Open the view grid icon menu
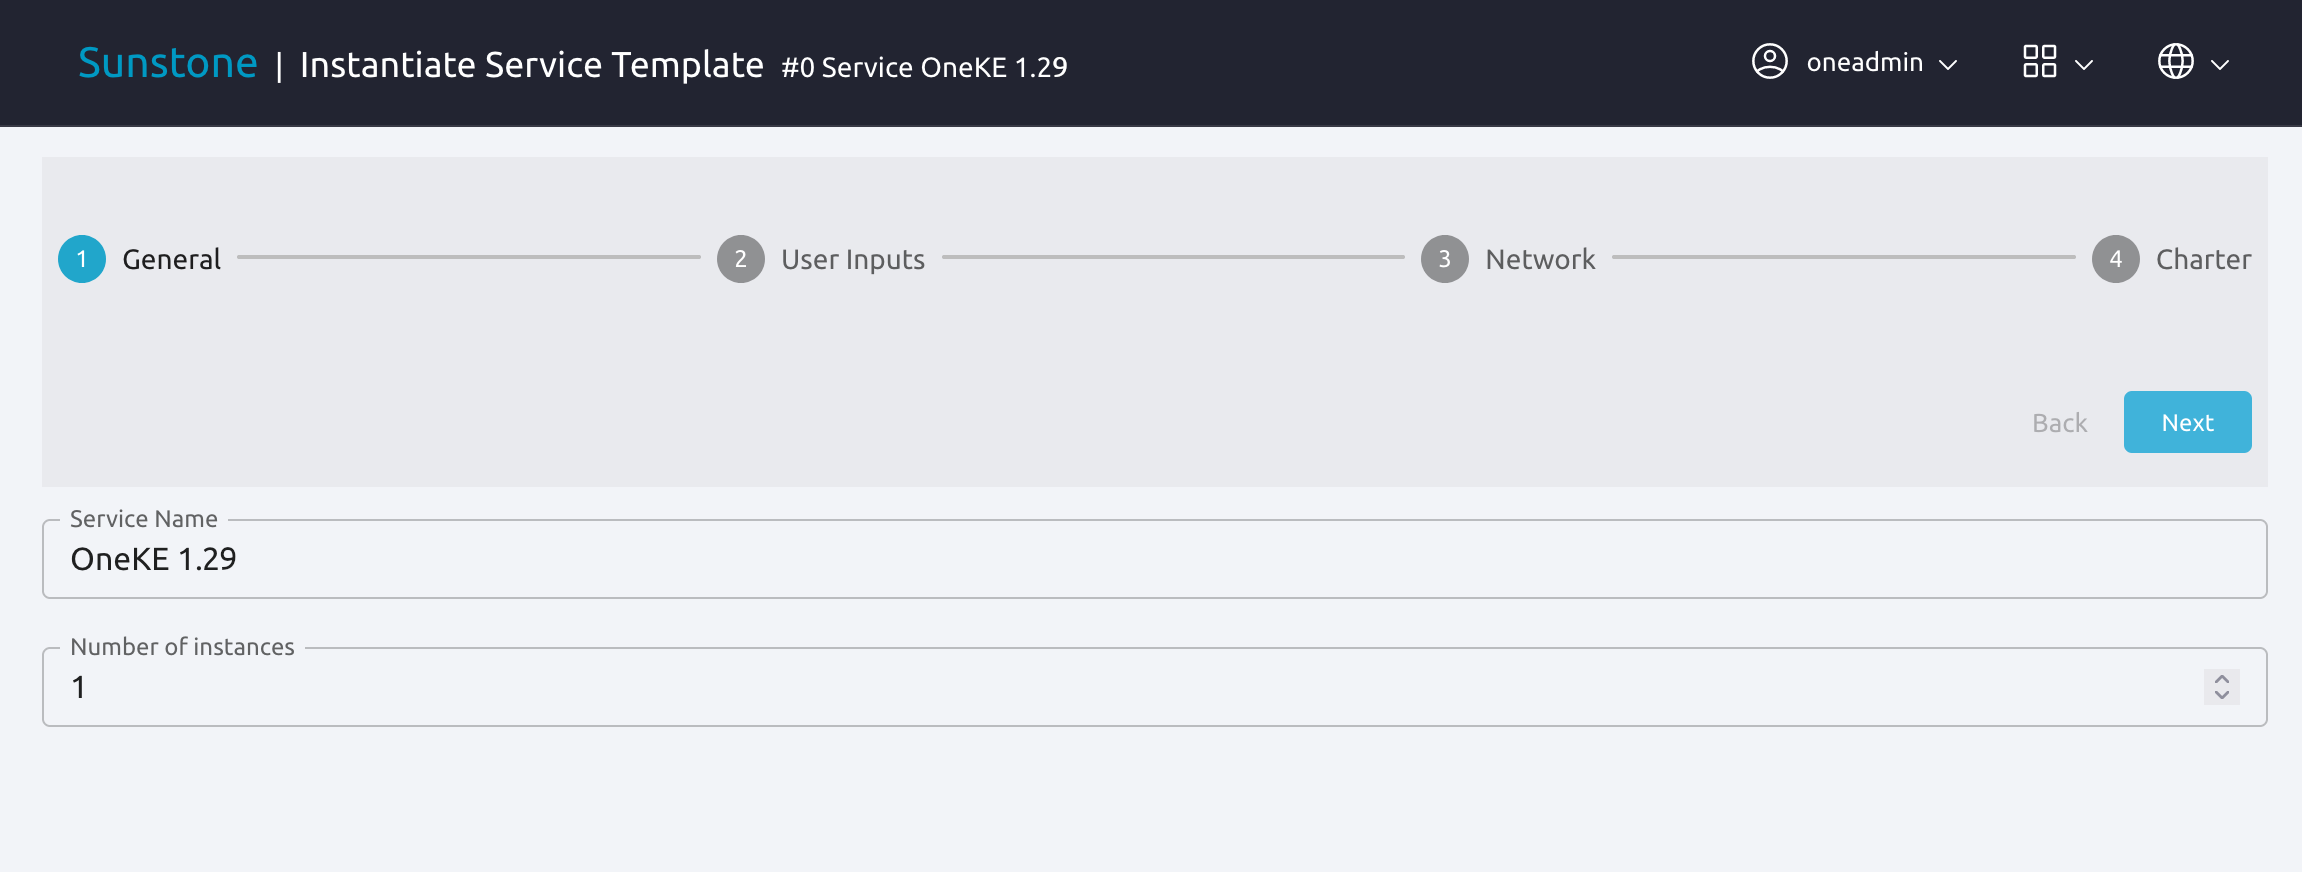2302x872 pixels. [x=2040, y=62]
